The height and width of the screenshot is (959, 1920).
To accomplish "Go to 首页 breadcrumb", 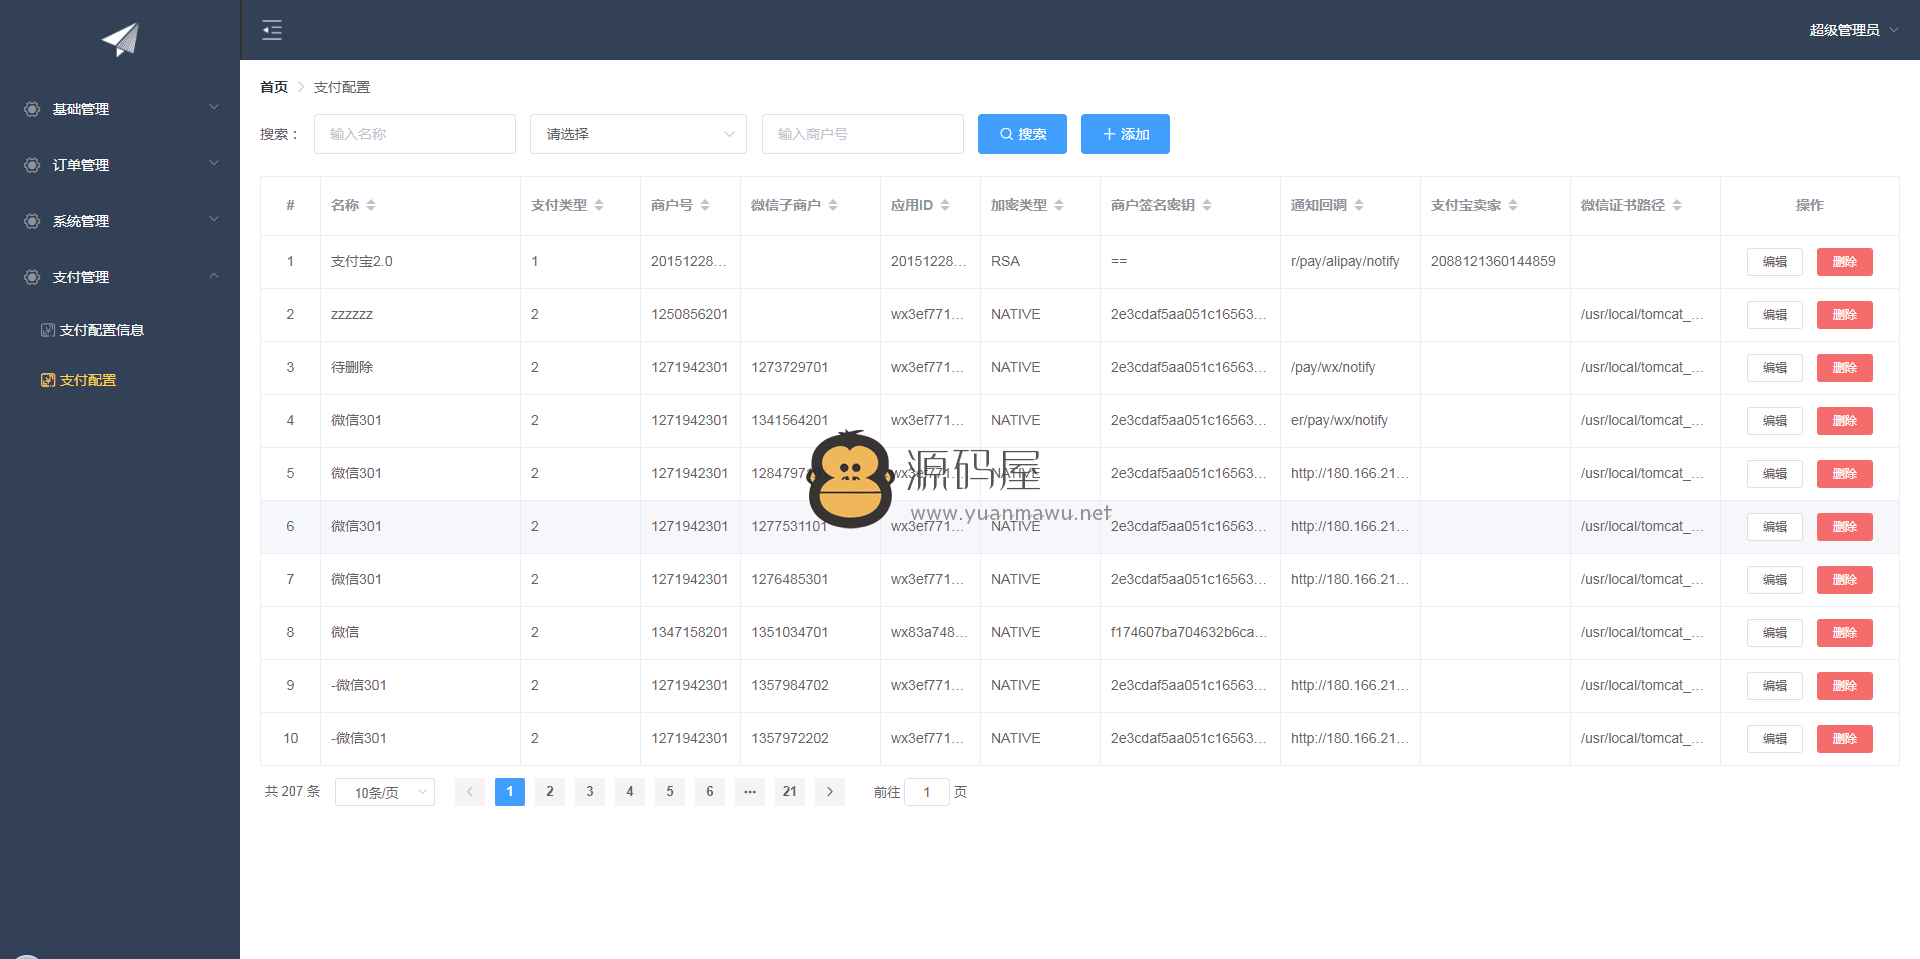I will [x=274, y=87].
